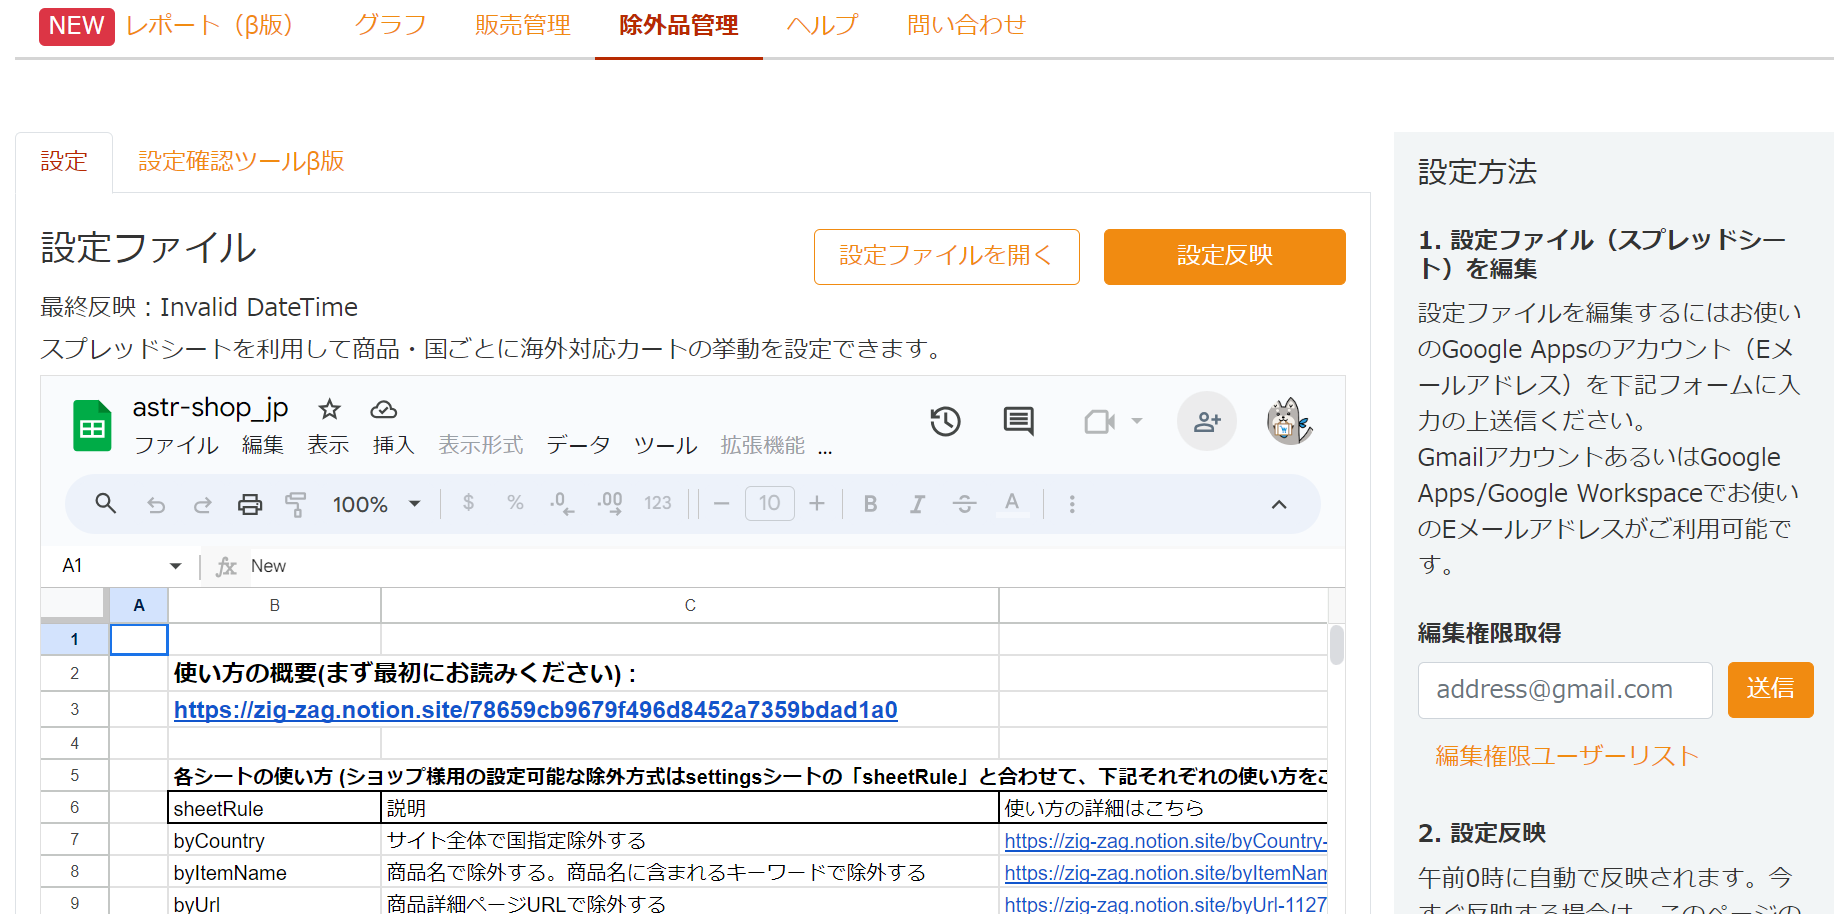1834x914 pixels.
Task: Toggle bold formatting
Action: tap(871, 504)
